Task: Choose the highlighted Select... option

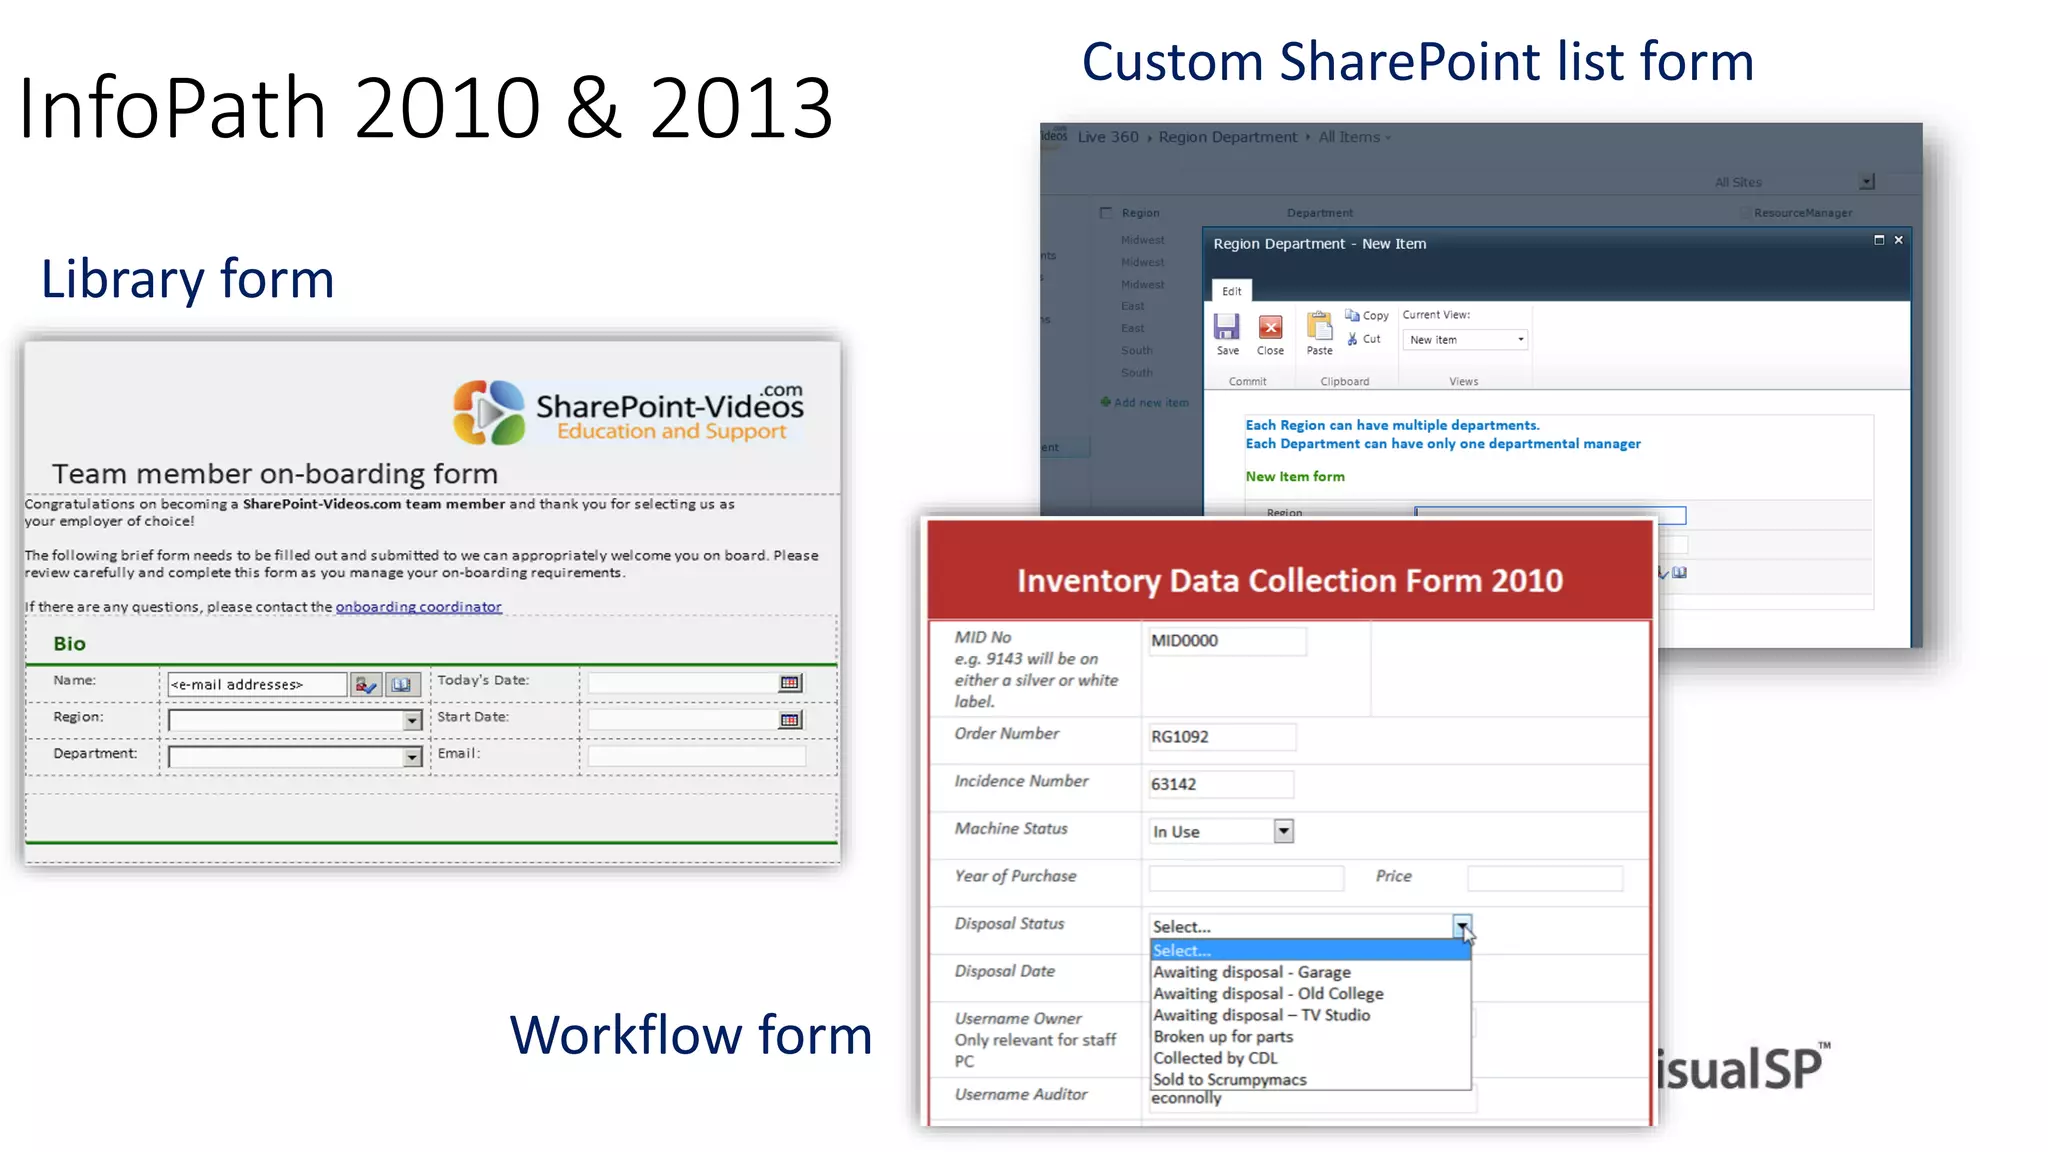Action: [x=1311, y=950]
